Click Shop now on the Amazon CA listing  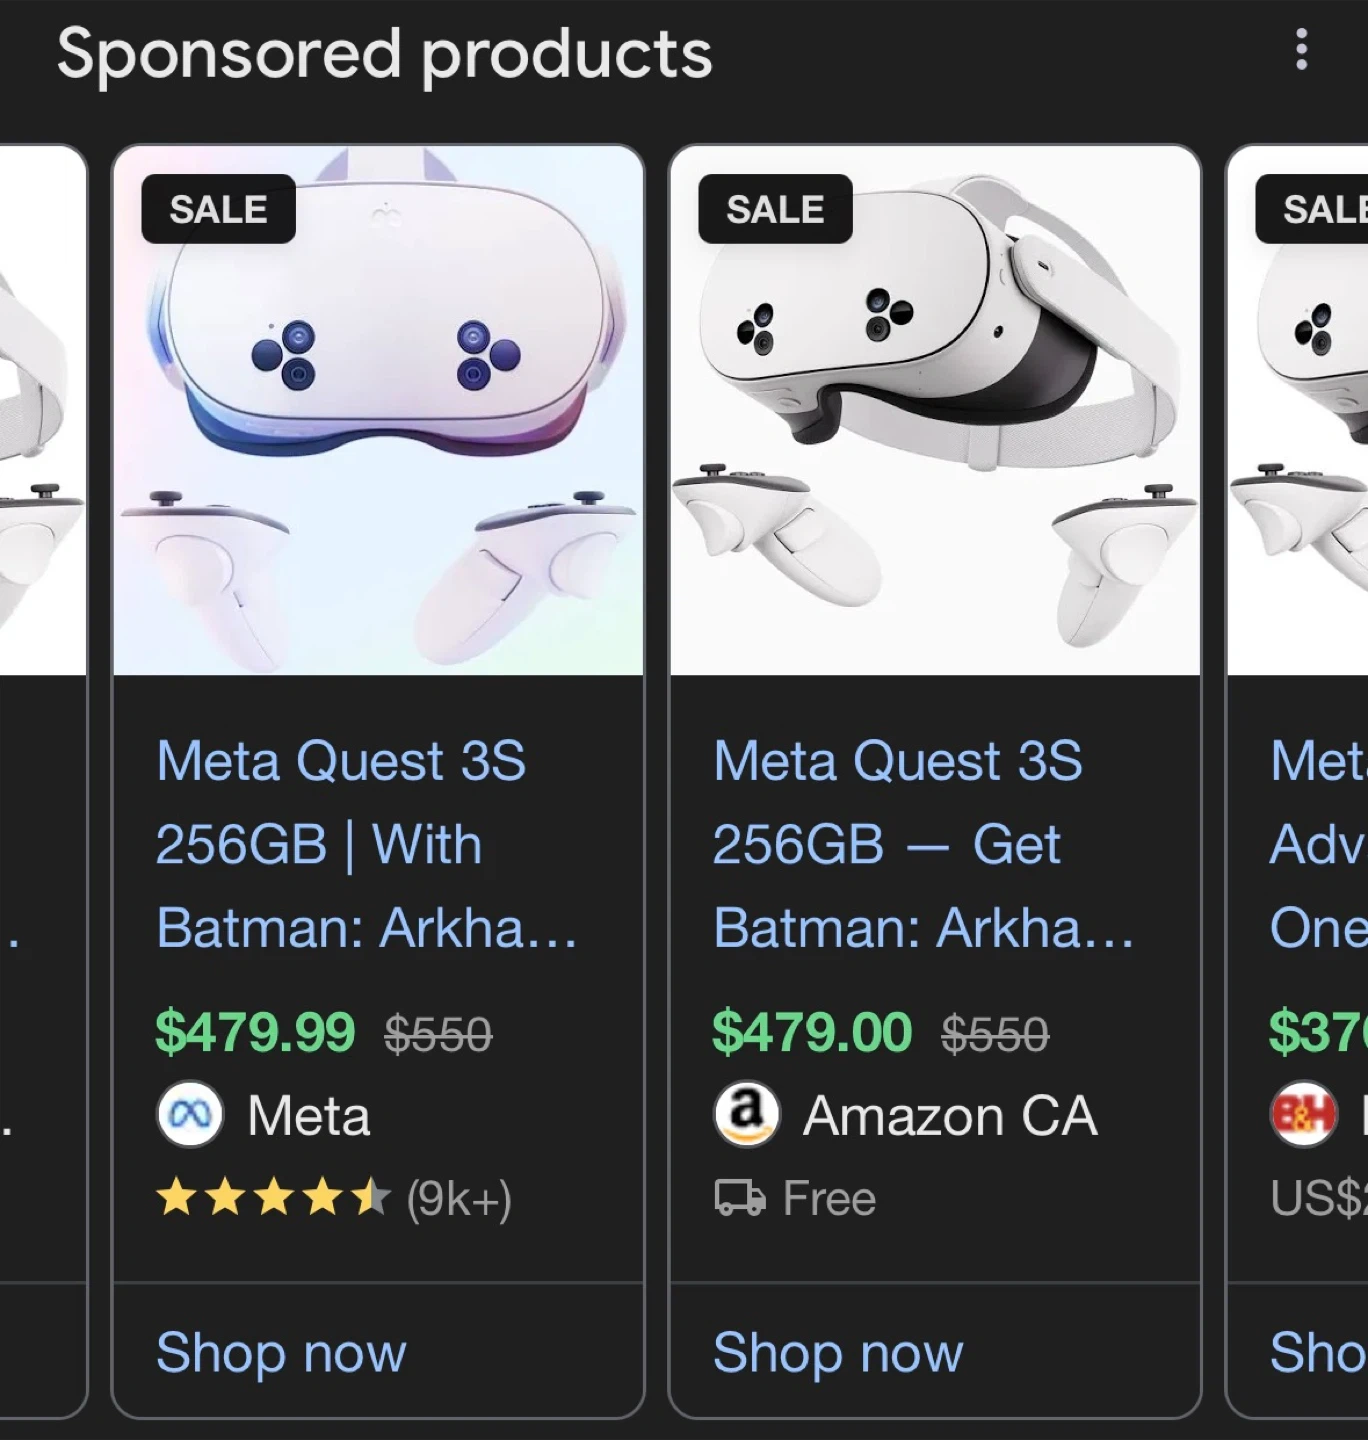(838, 1353)
